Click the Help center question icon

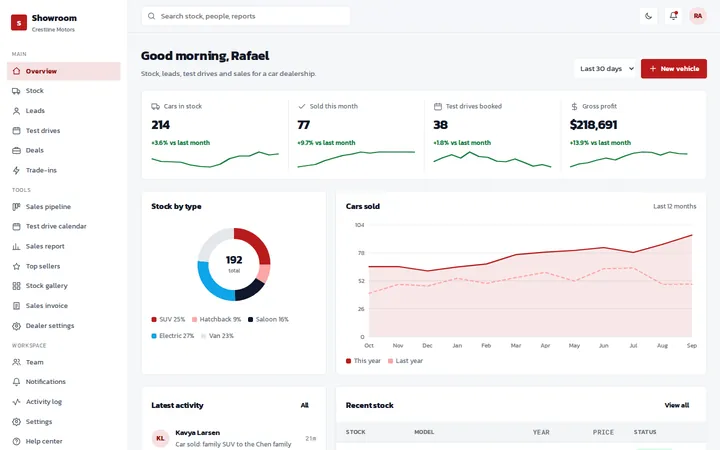(x=17, y=441)
